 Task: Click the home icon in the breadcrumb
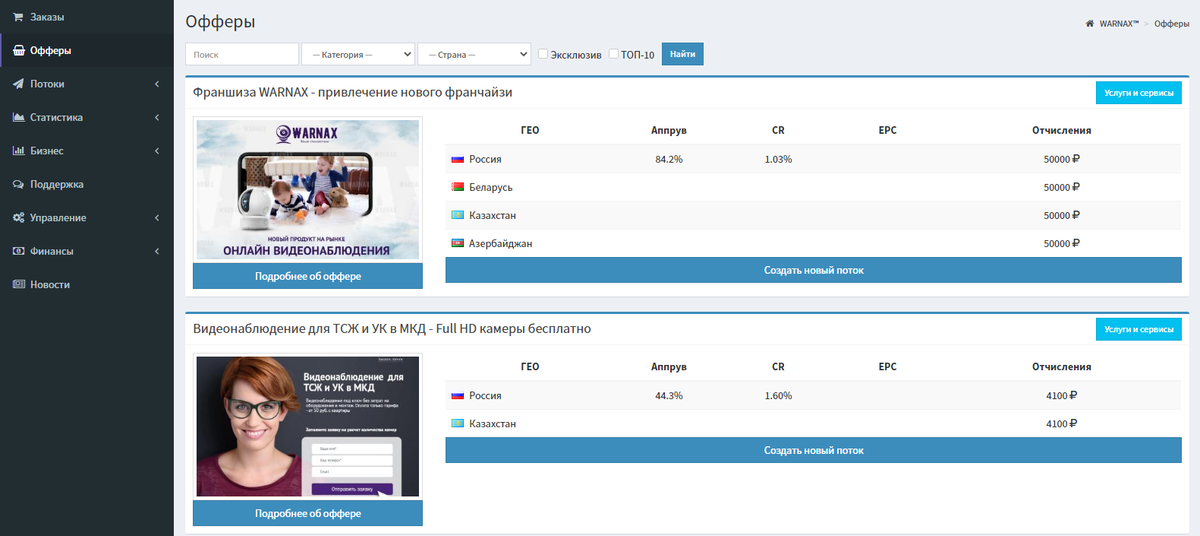[x=1089, y=23]
